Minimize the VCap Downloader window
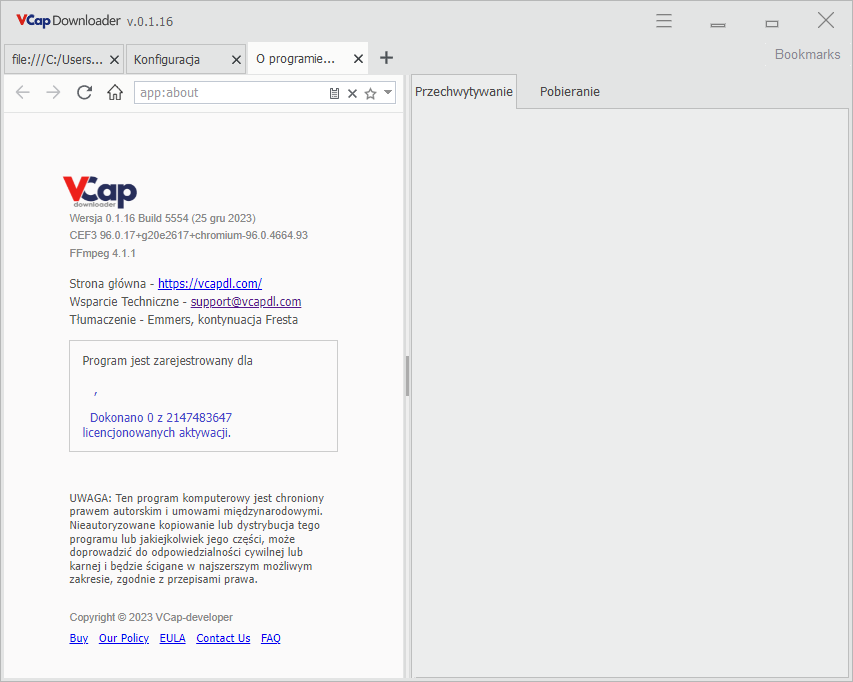This screenshot has width=853, height=682. point(718,23)
